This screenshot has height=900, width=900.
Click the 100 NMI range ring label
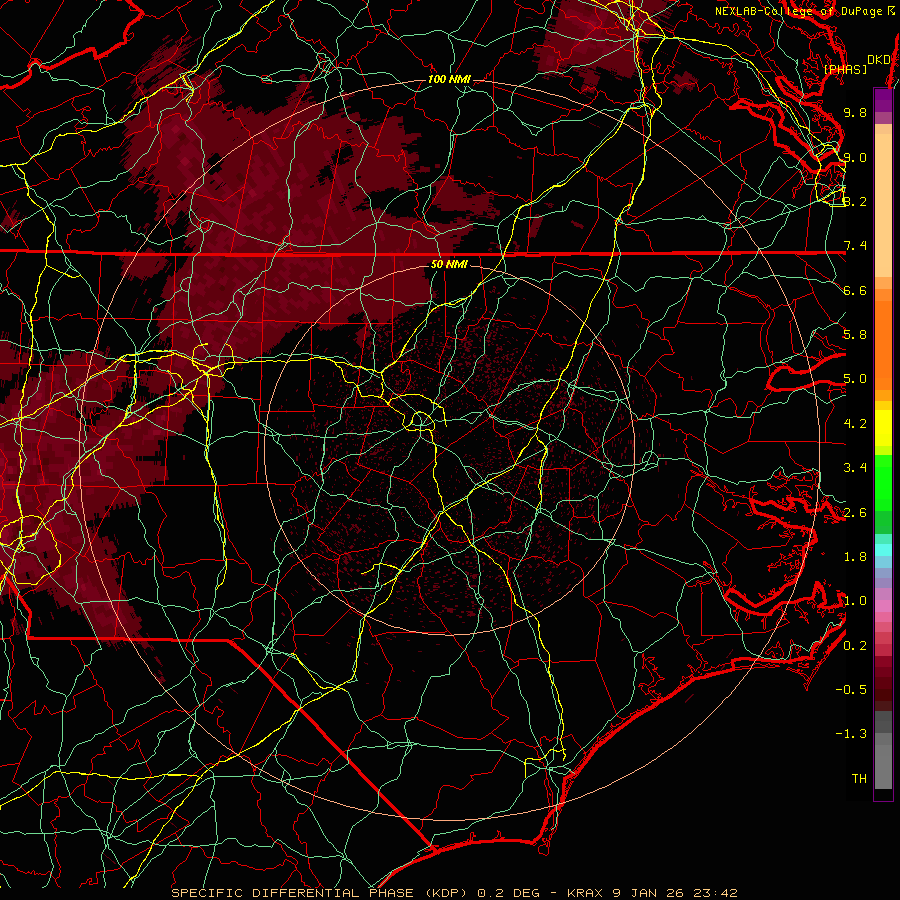click(x=449, y=79)
